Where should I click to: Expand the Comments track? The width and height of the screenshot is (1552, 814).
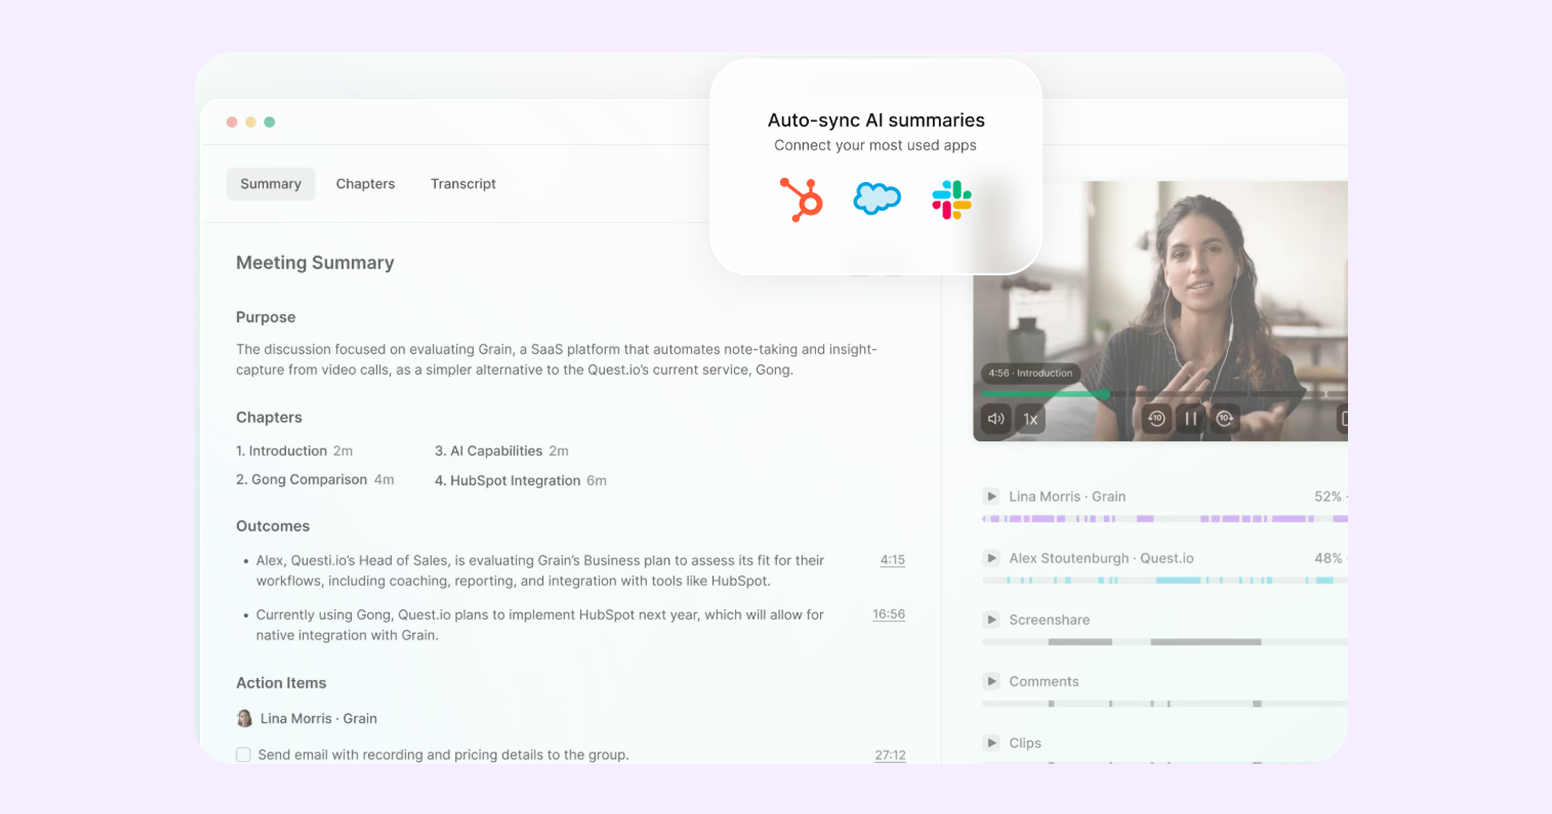coord(991,681)
